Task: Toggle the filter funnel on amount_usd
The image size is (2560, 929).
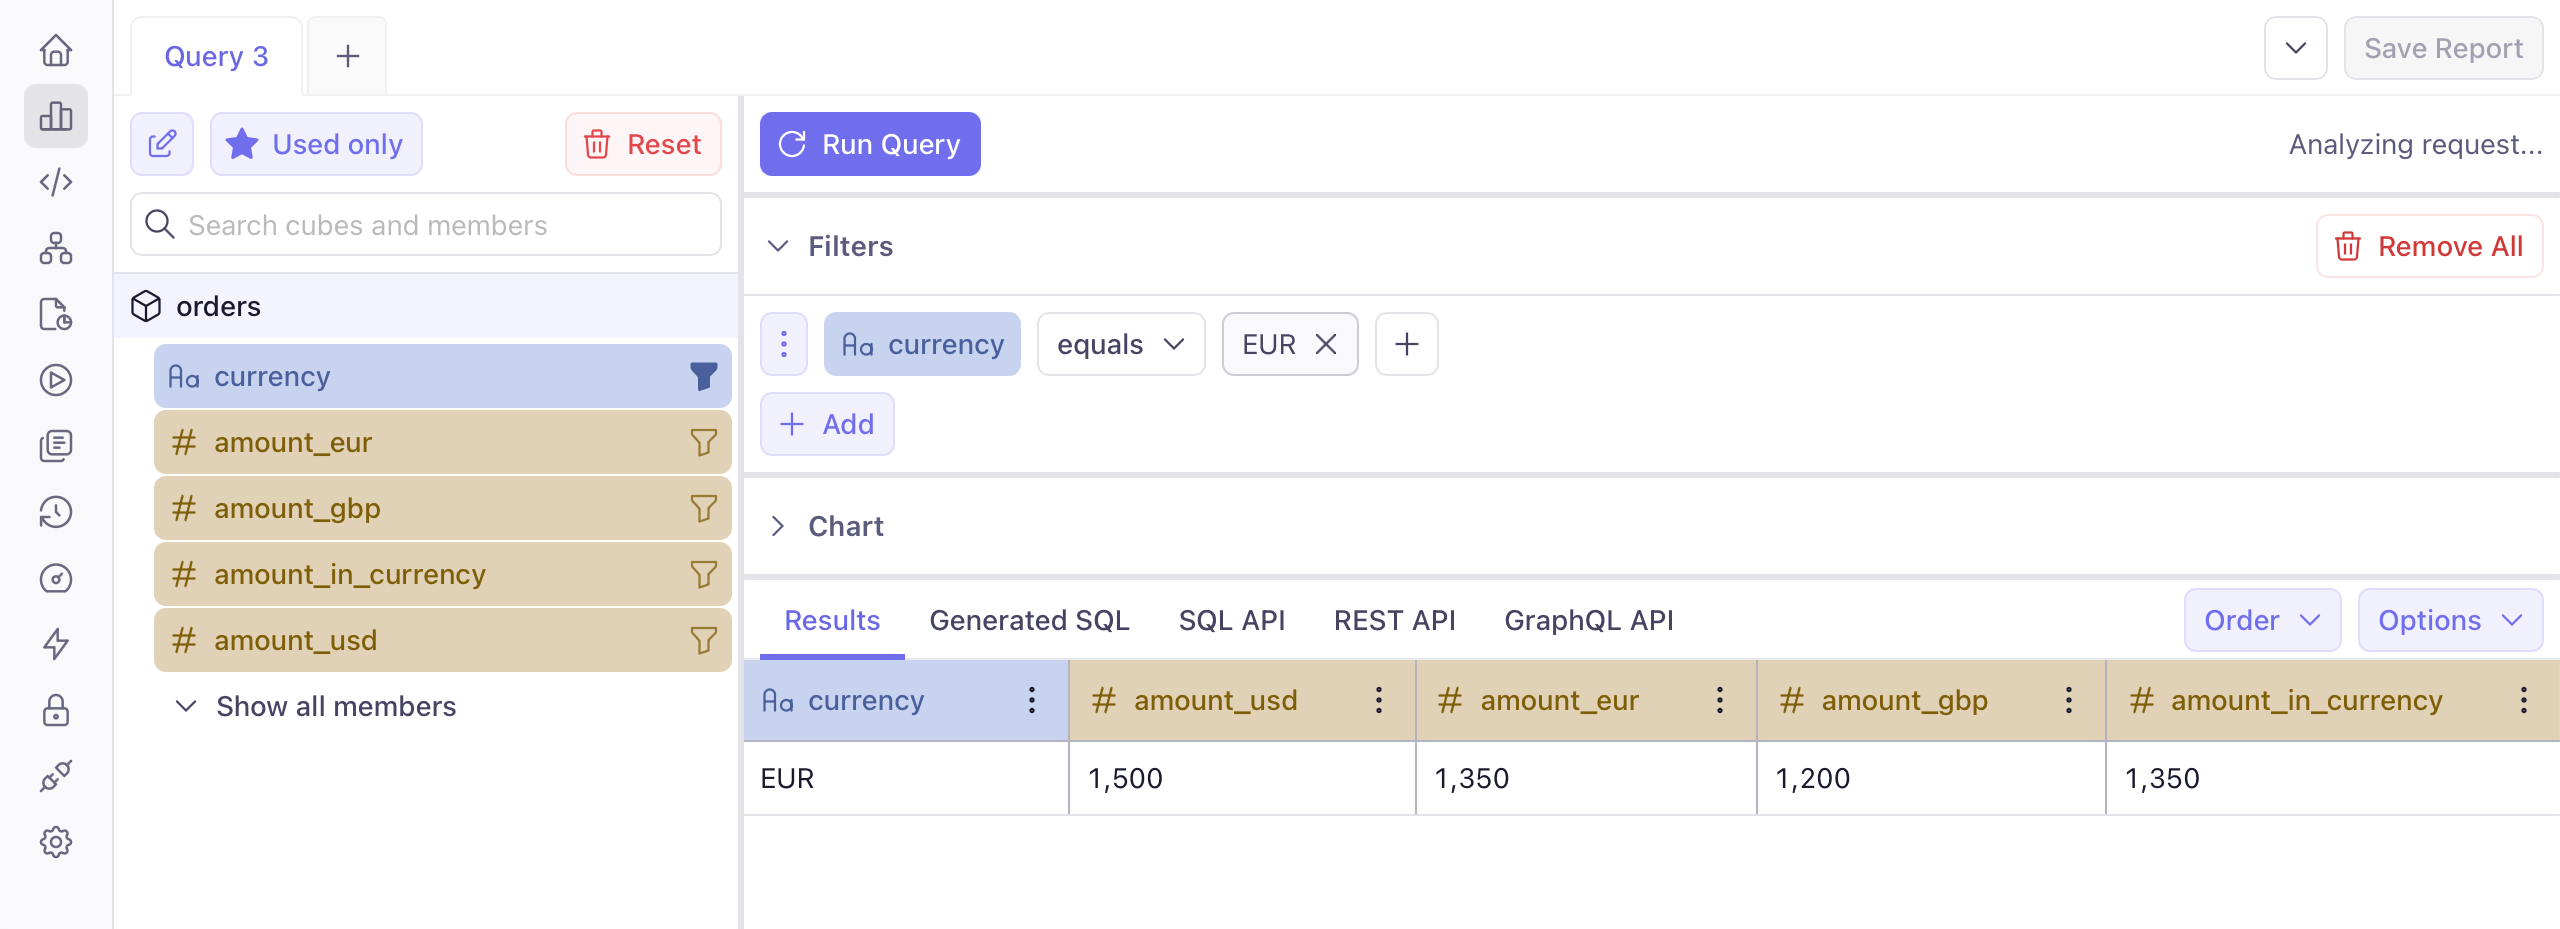Action: coord(703,640)
